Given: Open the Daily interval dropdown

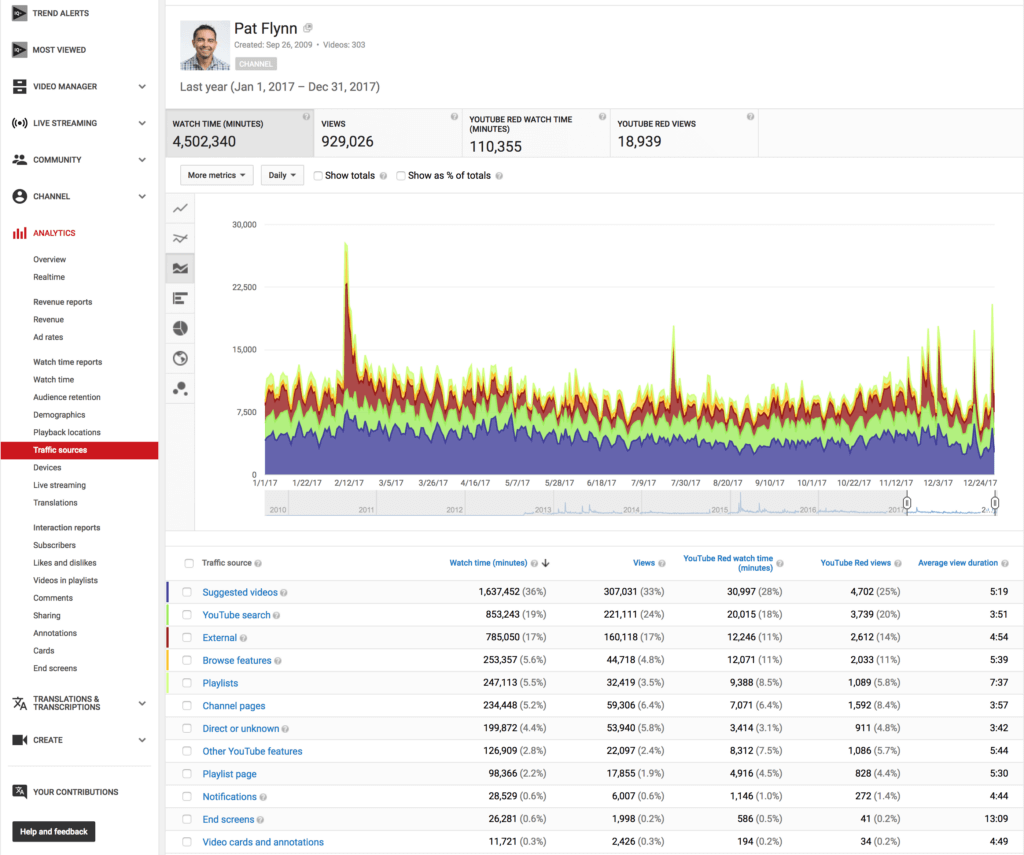Looking at the screenshot, I should tap(282, 175).
